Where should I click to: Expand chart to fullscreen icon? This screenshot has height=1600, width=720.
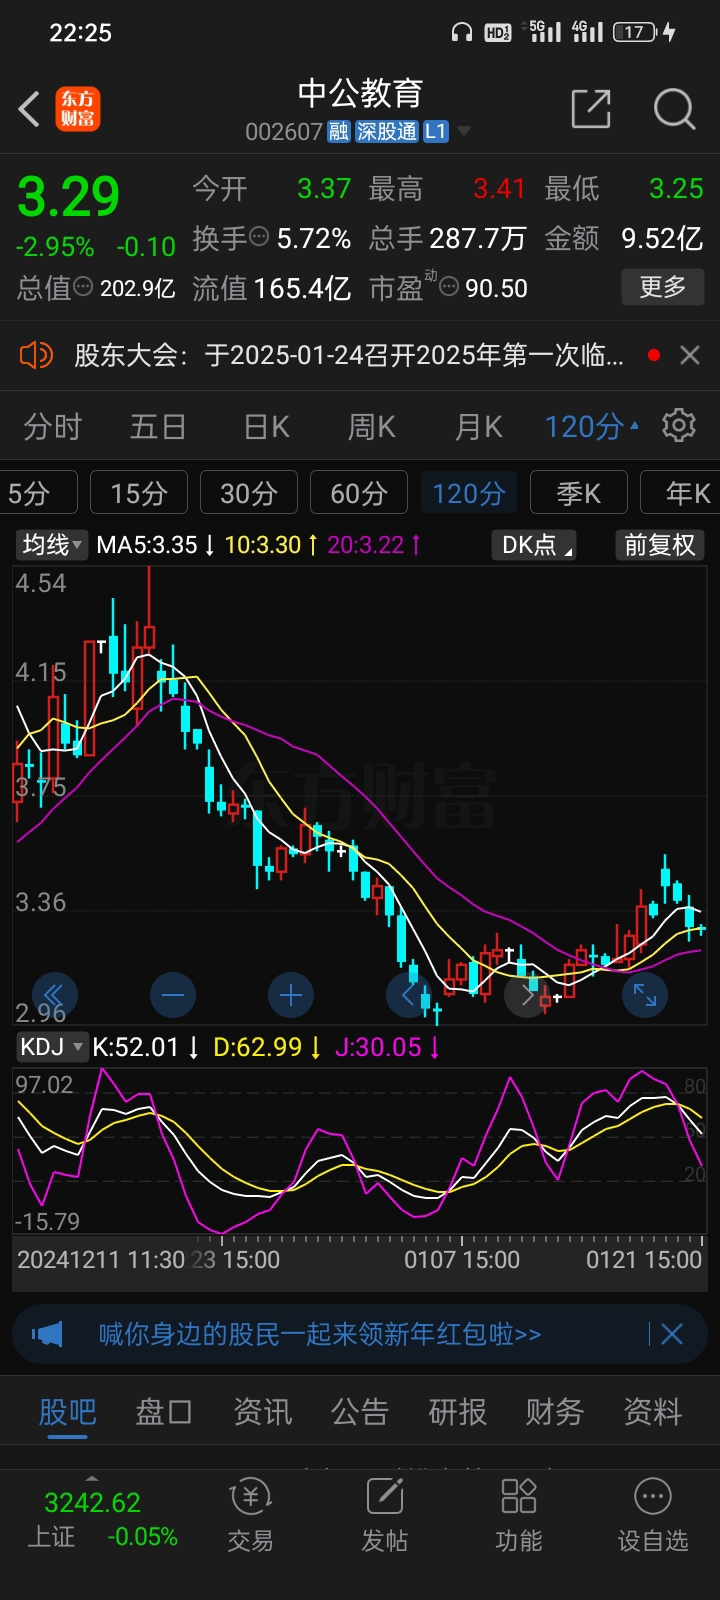tap(645, 995)
